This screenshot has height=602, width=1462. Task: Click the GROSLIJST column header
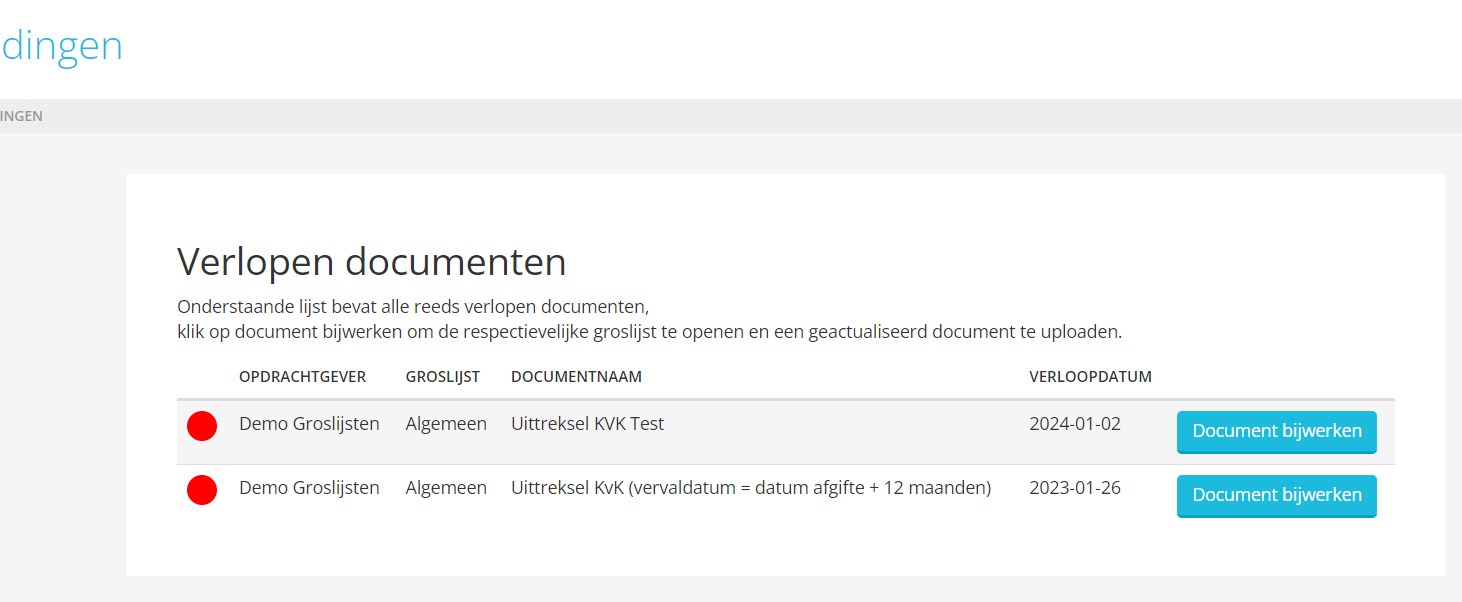[x=443, y=377]
